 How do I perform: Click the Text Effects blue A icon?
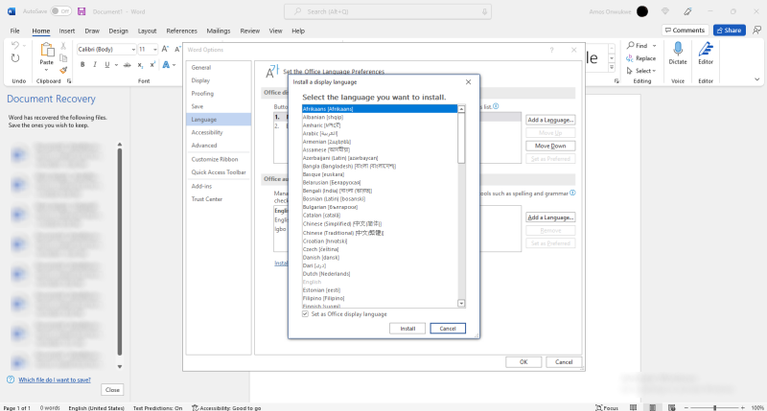pyautogui.click(x=166, y=65)
